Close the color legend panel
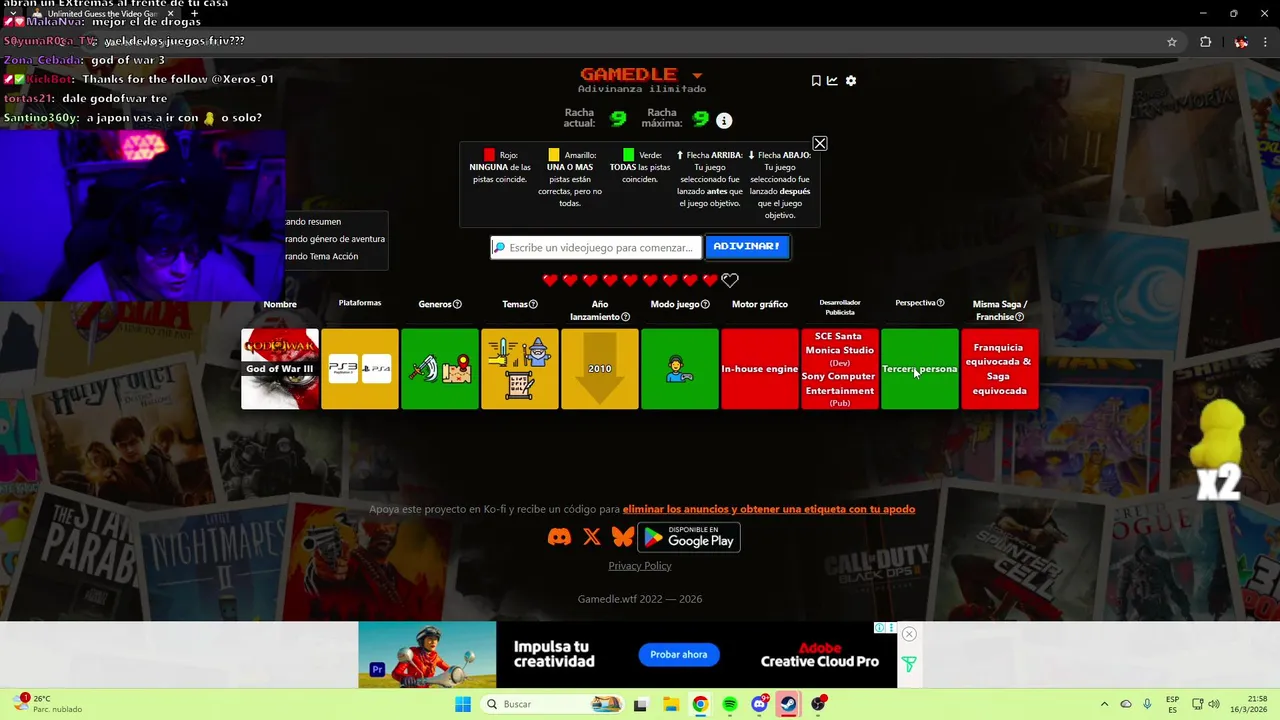This screenshot has height=720, width=1280. (820, 143)
